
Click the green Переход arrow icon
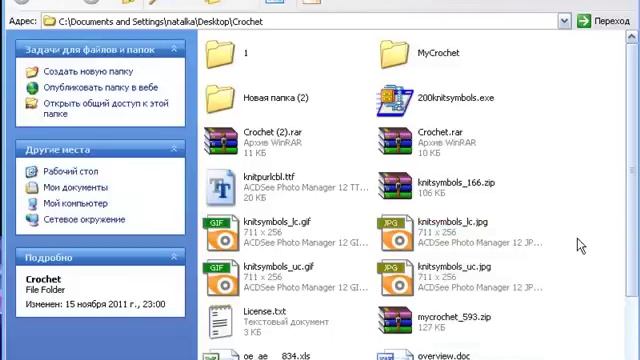tap(584, 21)
